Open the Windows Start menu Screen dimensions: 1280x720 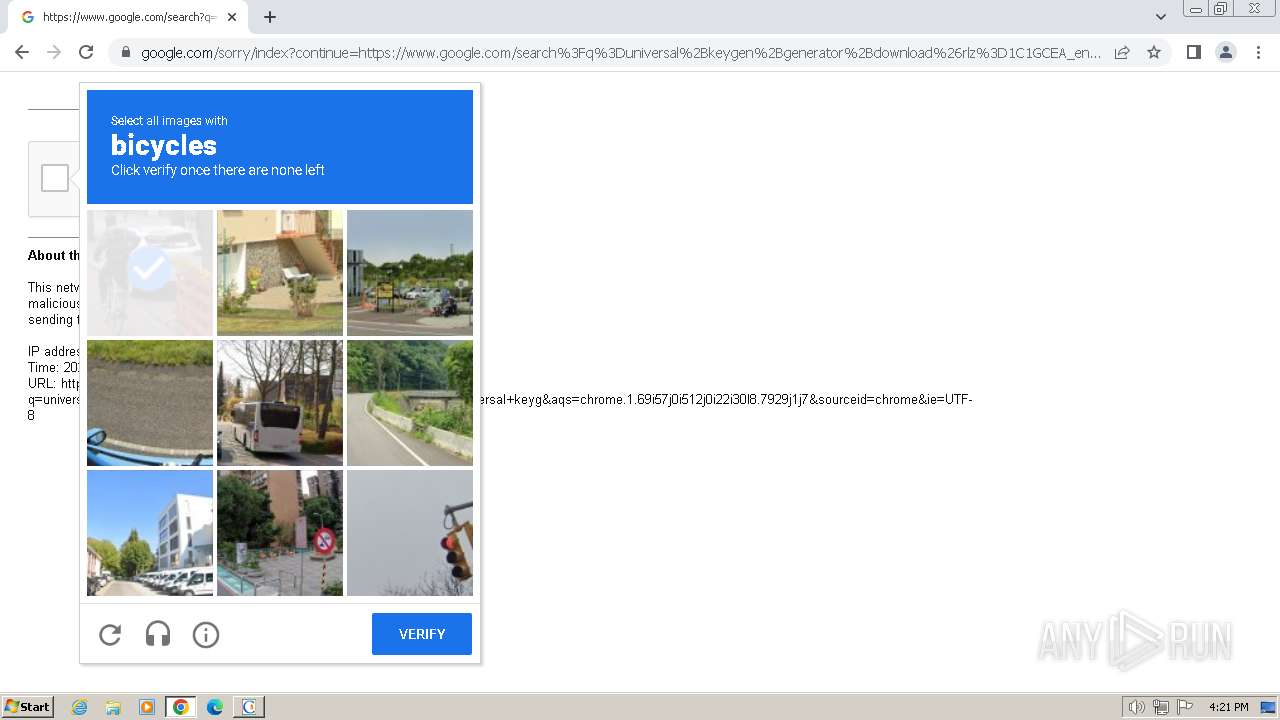28,707
